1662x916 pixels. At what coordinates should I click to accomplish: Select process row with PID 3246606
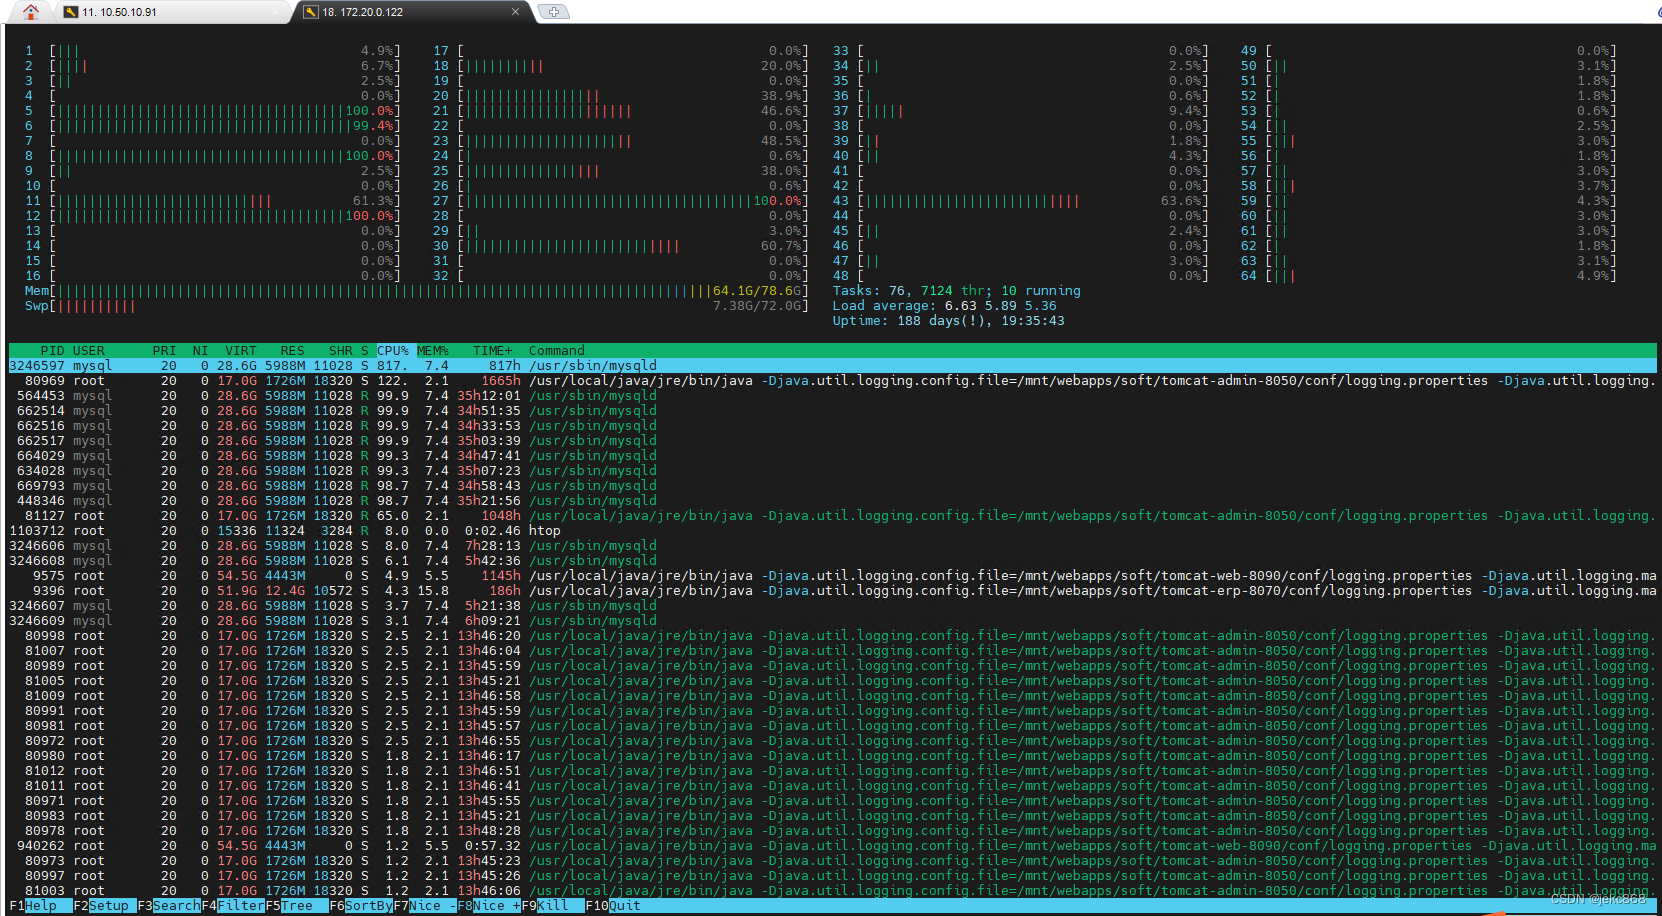(x=832, y=546)
